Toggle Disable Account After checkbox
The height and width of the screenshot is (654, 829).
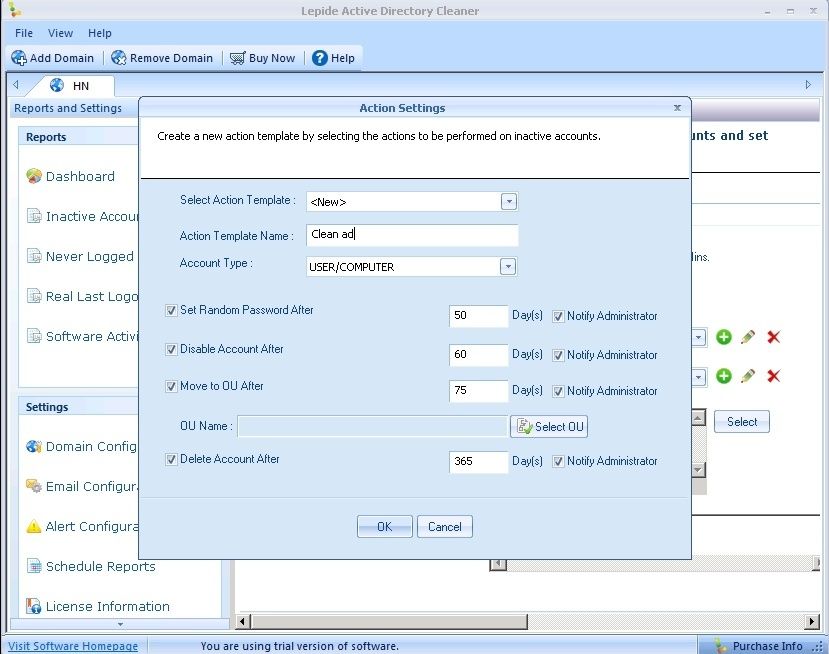click(x=171, y=349)
